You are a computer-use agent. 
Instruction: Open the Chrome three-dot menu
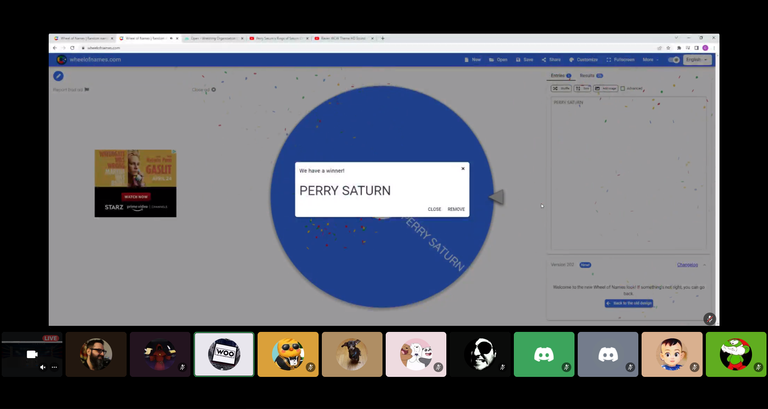coord(714,48)
